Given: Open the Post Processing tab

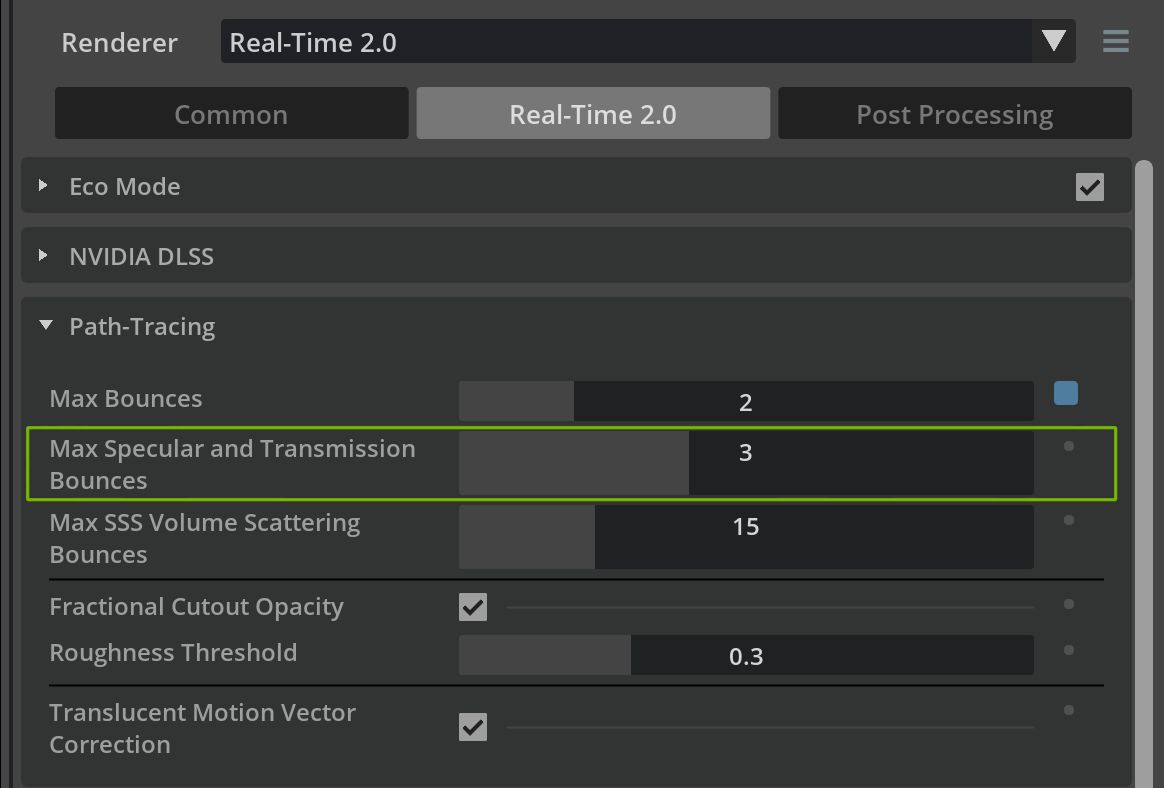Looking at the screenshot, I should (x=954, y=114).
